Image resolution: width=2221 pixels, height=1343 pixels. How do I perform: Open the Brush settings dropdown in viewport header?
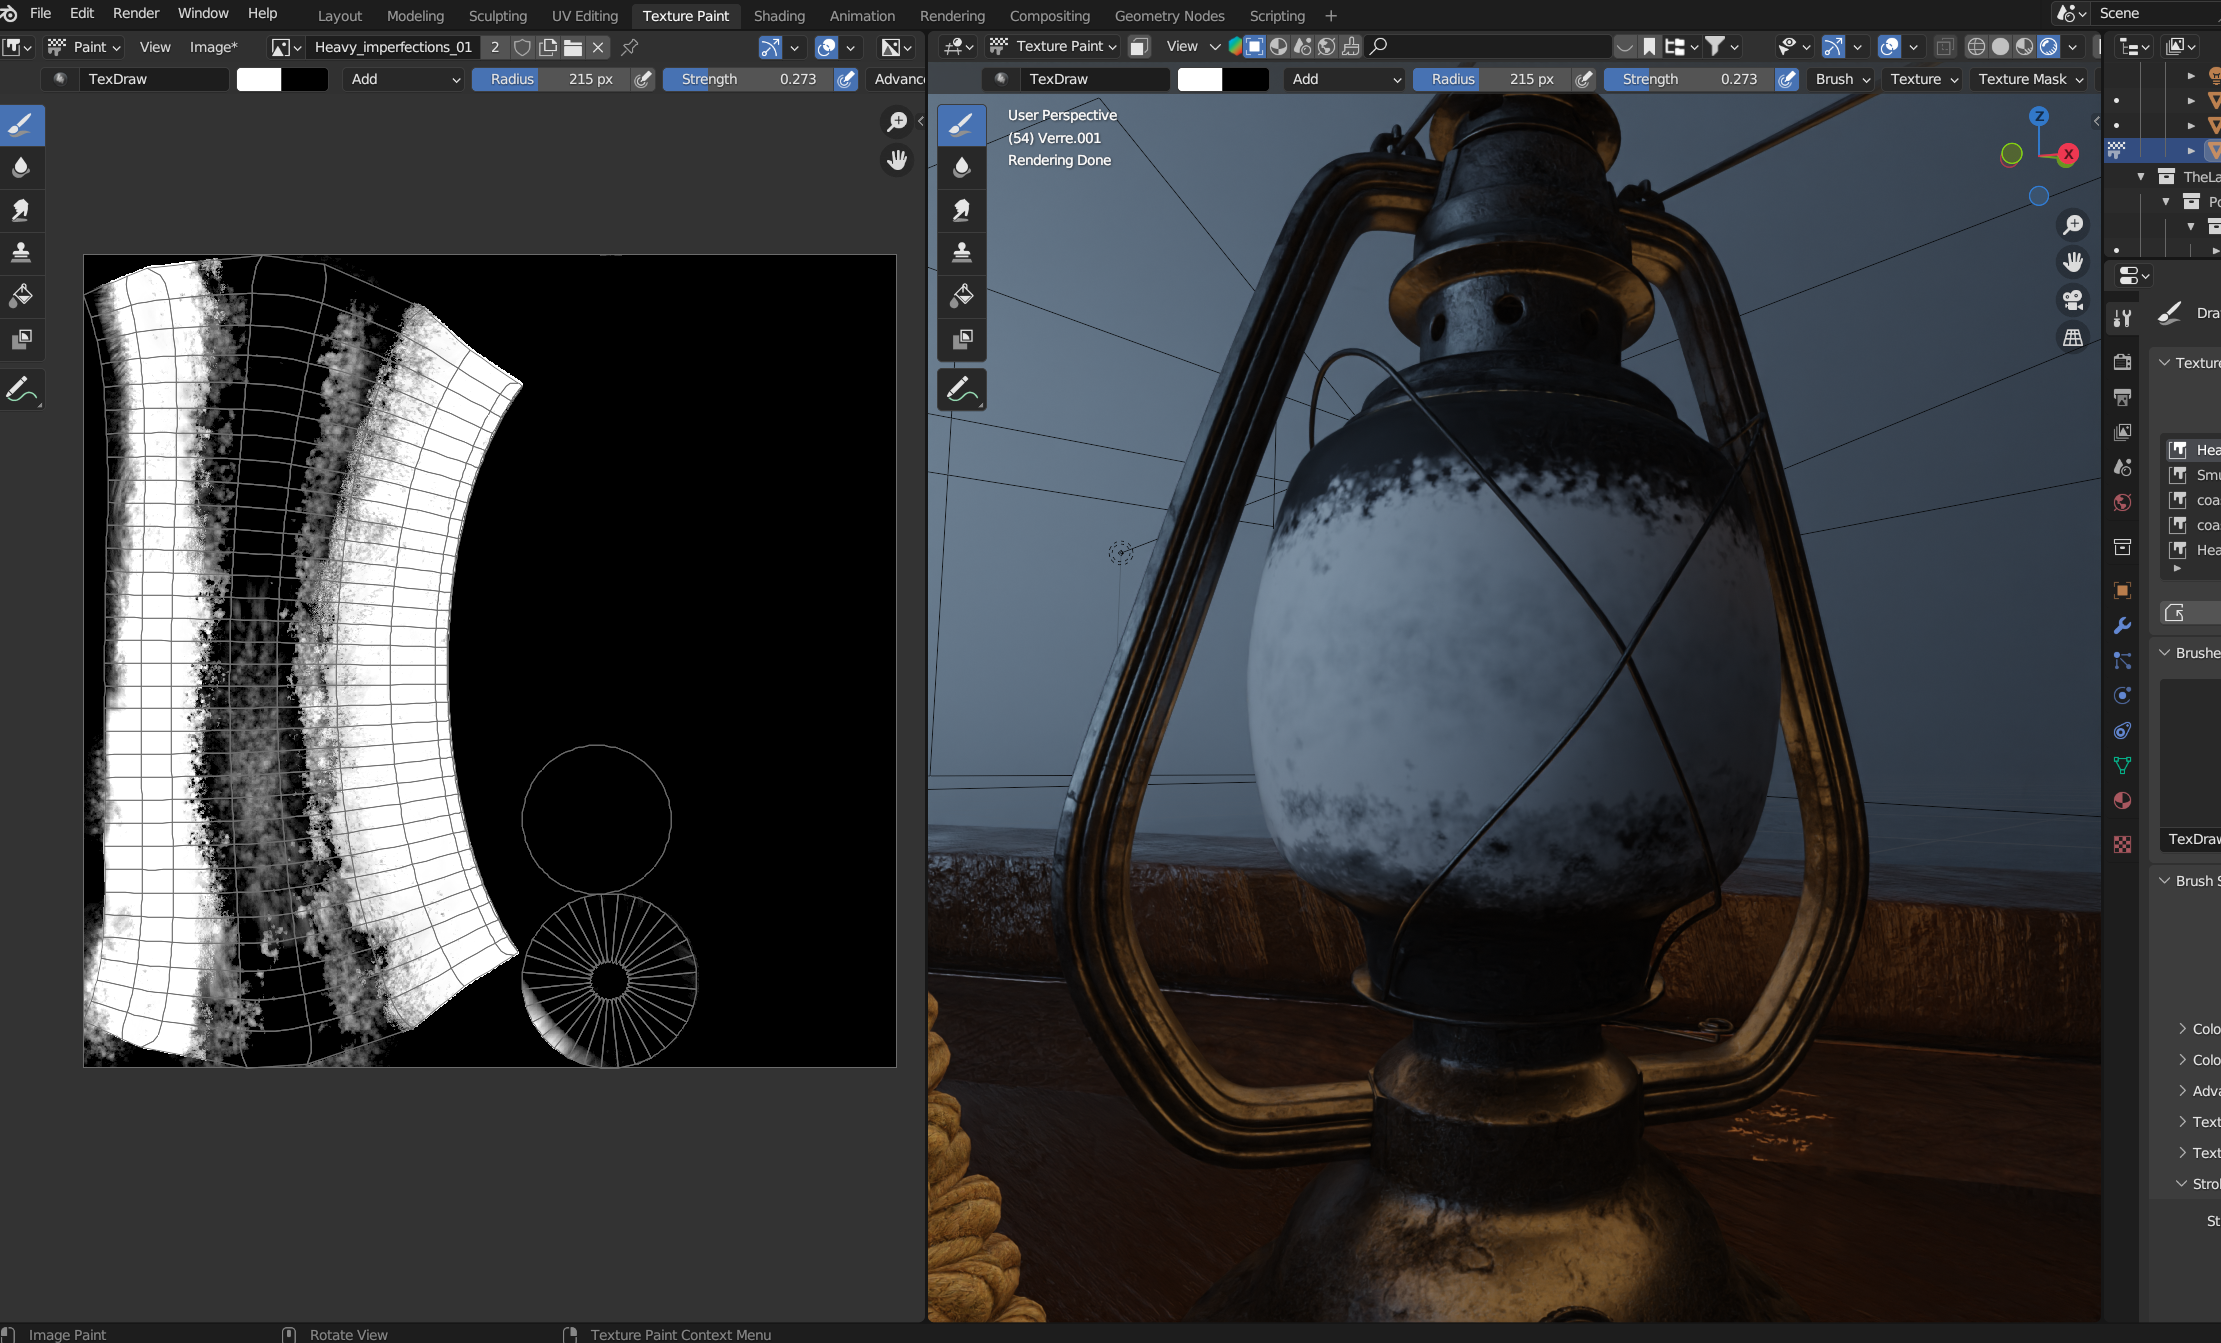click(1842, 79)
